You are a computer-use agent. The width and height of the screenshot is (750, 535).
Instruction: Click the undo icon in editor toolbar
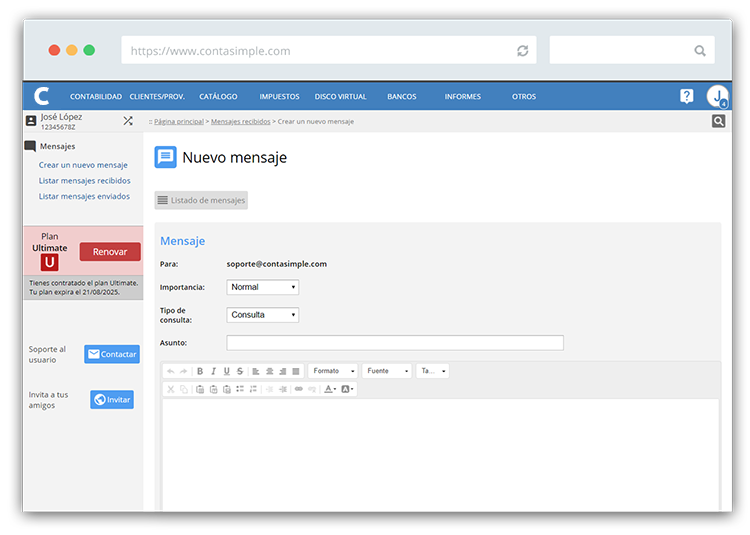coord(171,371)
